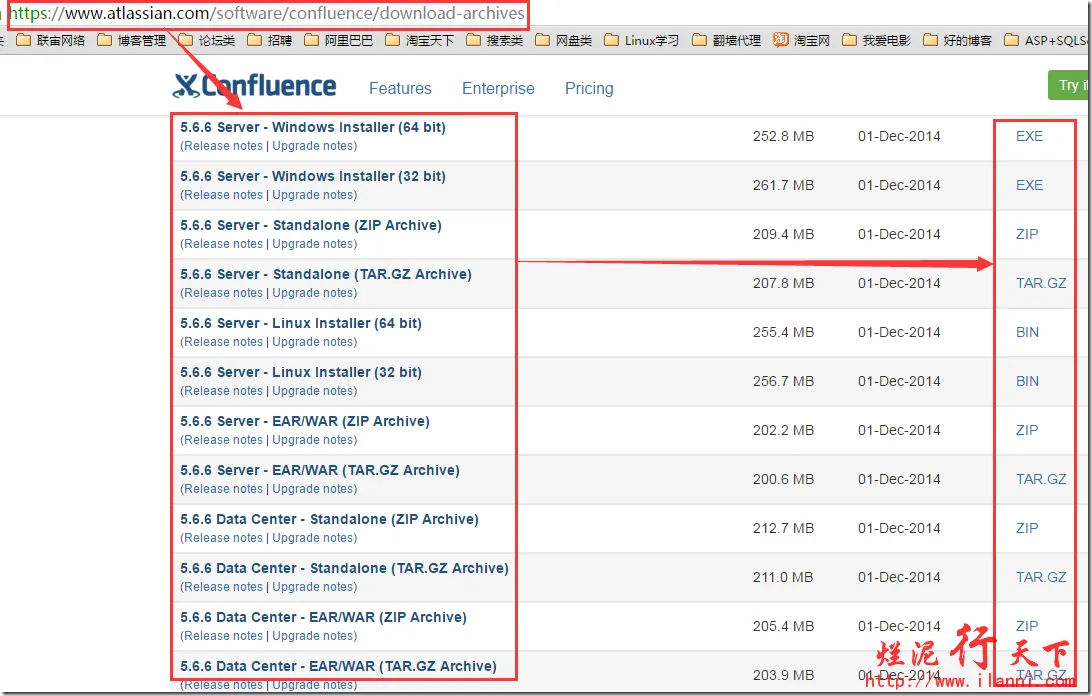
Task: Select title 5.6.6 Data Center - EAR/WAR (ZIP Archive)
Action: click(323, 617)
